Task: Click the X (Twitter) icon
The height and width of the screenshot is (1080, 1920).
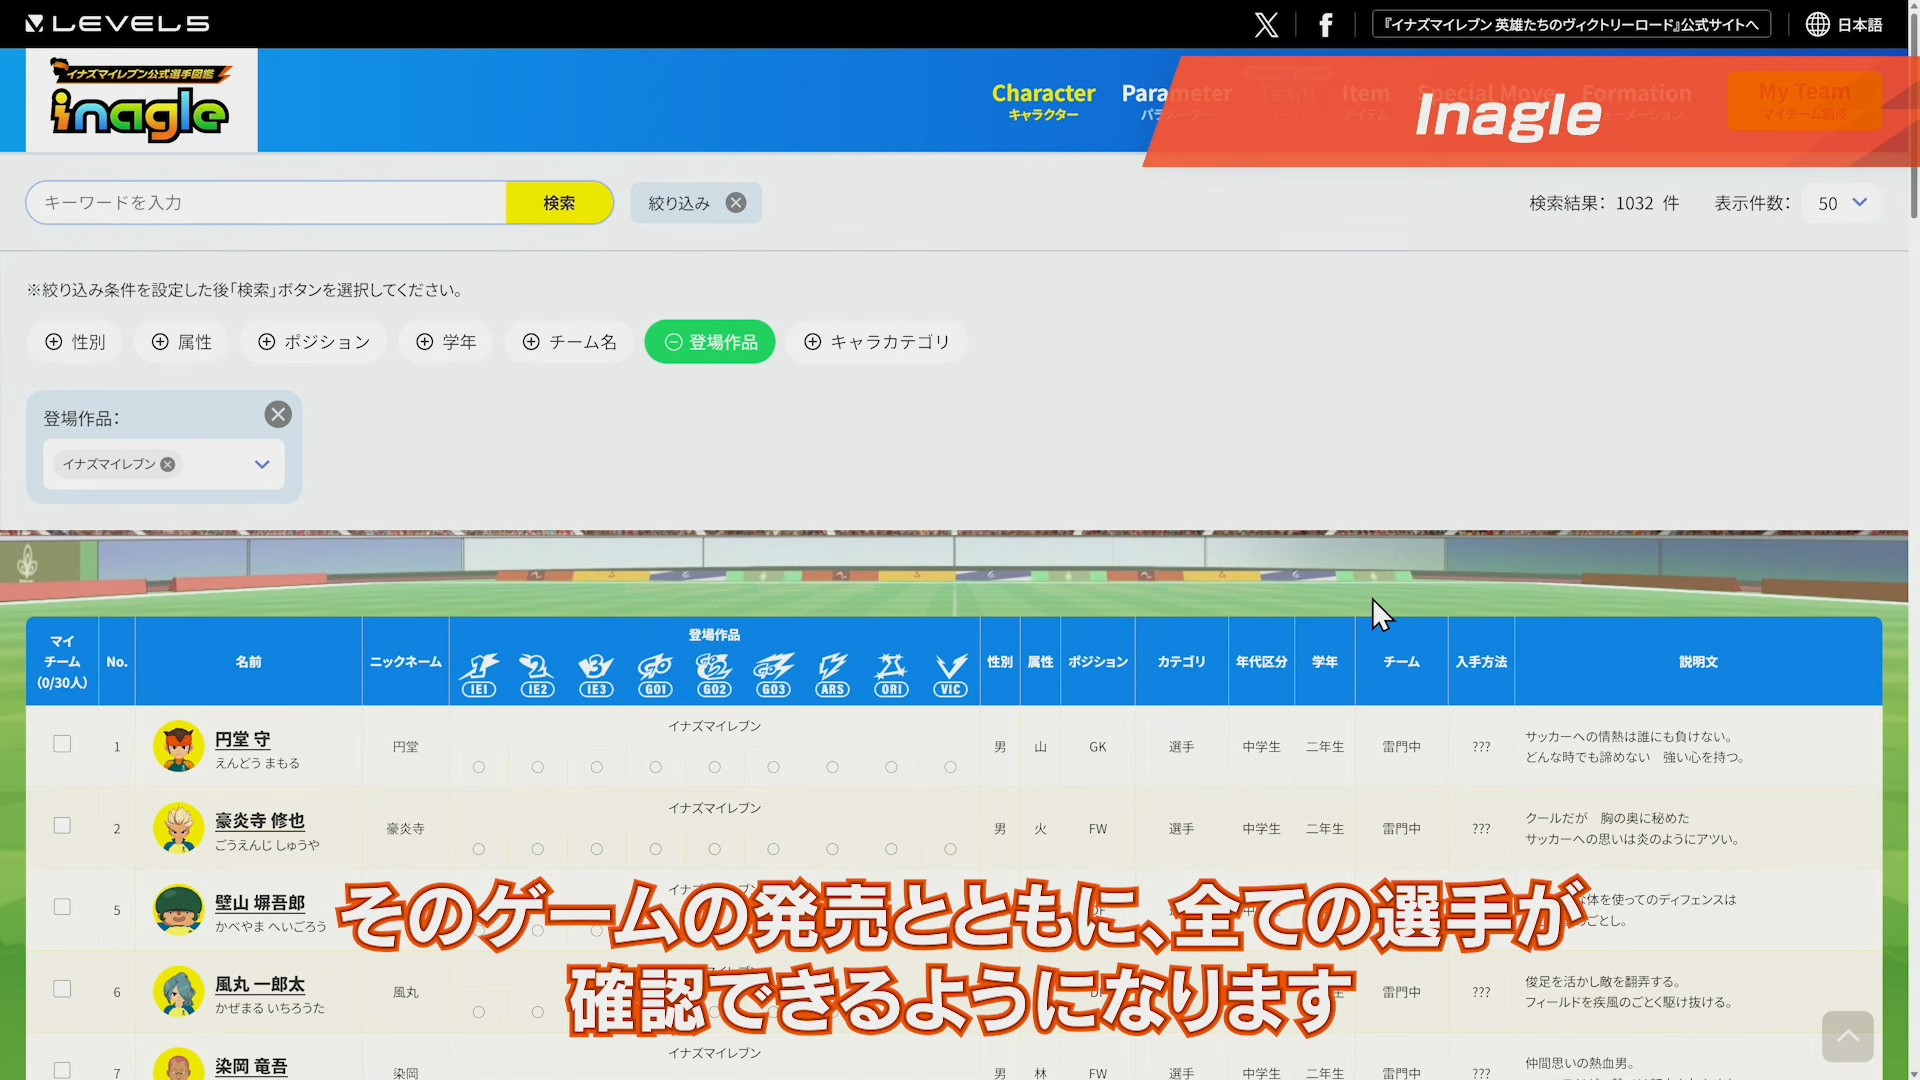Action: tap(1266, 25)
